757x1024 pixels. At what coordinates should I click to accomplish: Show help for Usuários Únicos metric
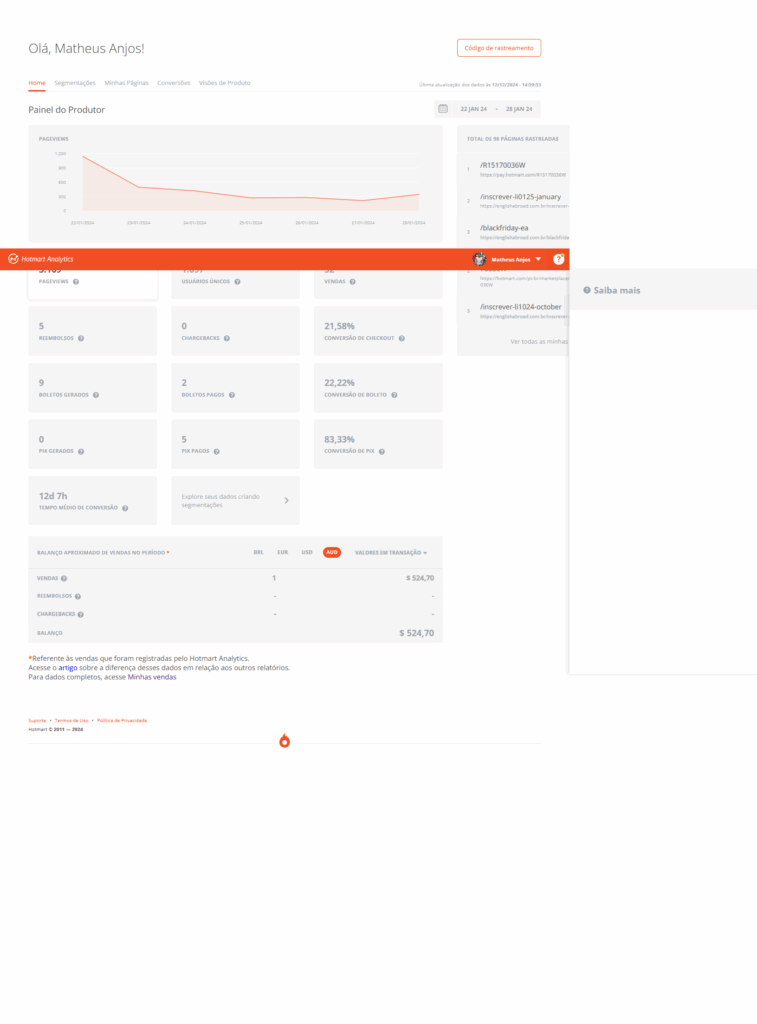(x=237, y=282)
